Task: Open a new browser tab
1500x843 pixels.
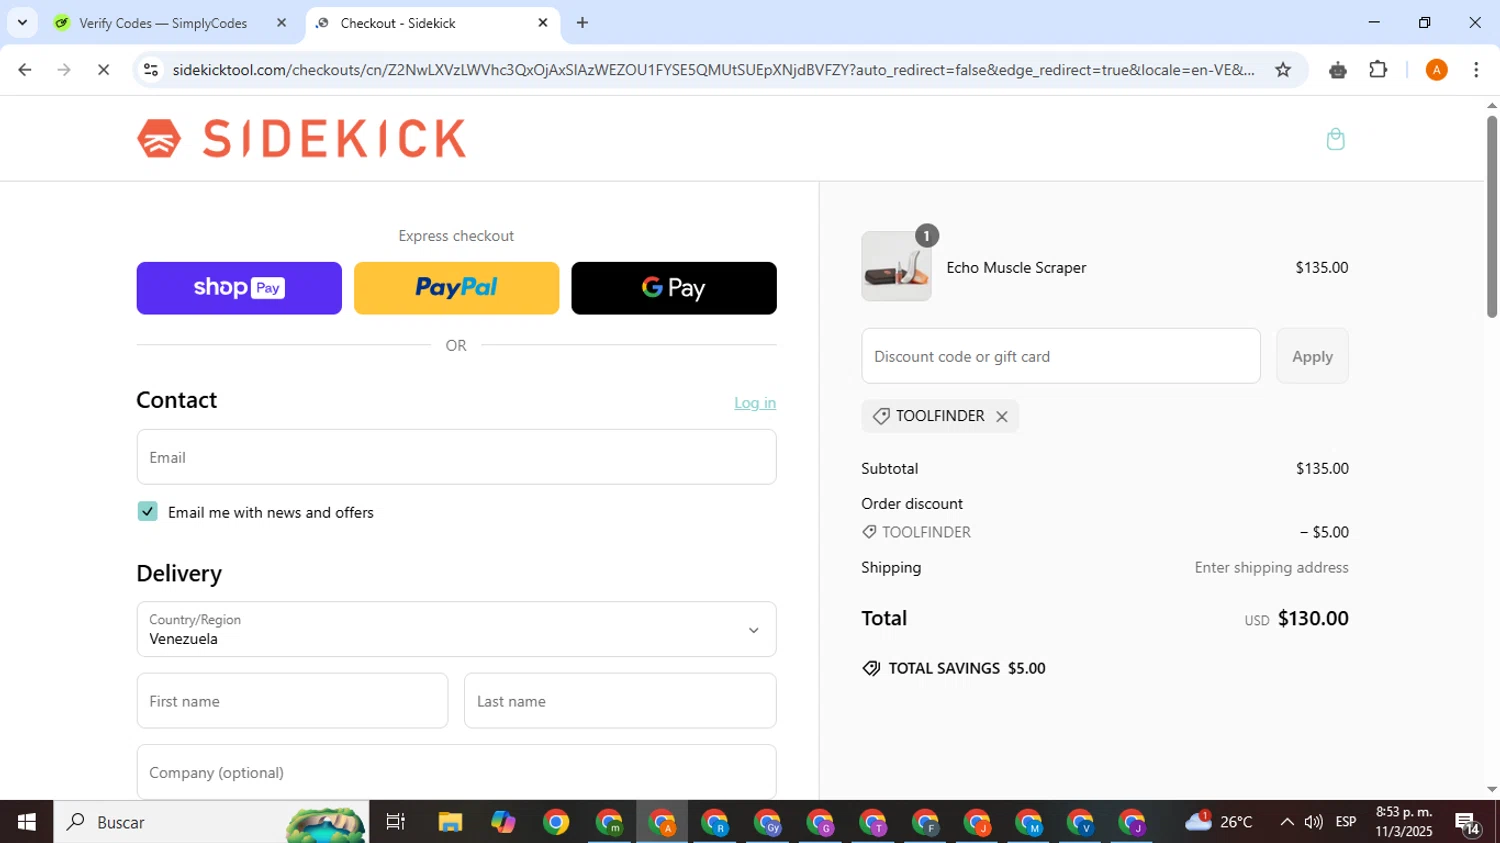Action: (x=583, y=23)
